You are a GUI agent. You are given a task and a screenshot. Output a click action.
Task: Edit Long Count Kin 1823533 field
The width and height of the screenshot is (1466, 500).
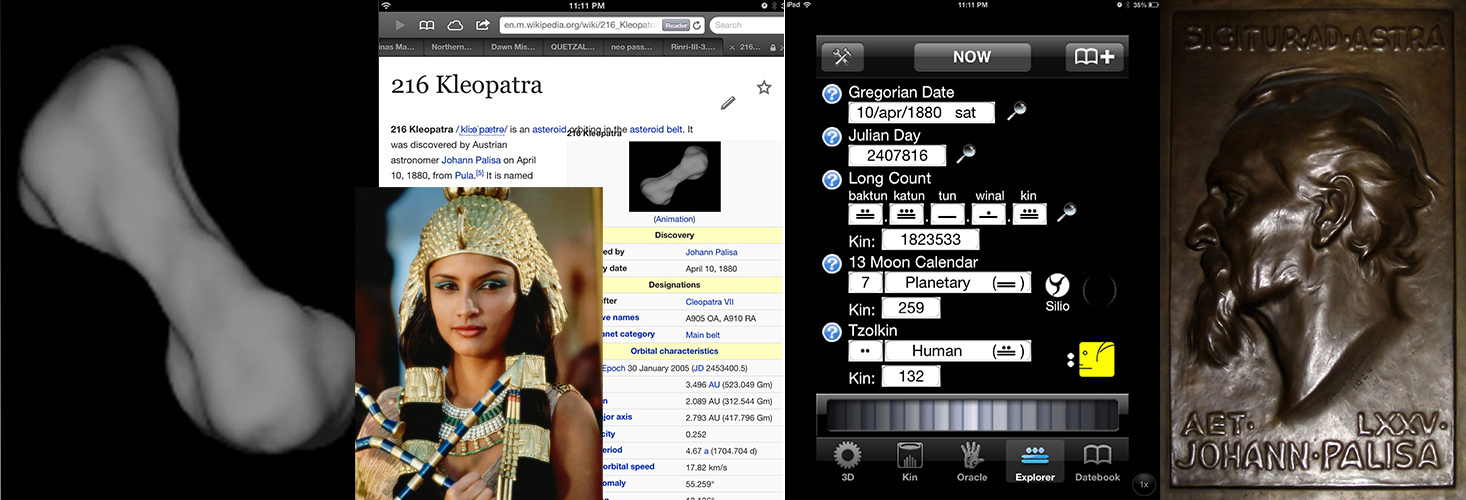point(930,240)
